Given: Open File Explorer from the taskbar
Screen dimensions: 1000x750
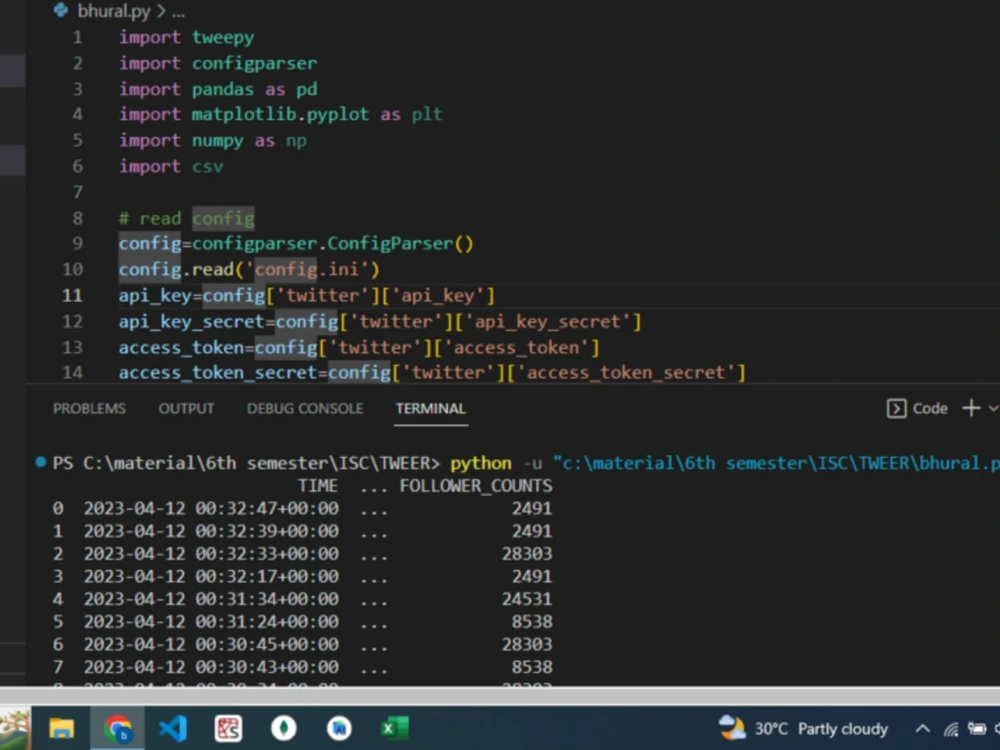Looking at the screenshot, I should pos(62,728).
